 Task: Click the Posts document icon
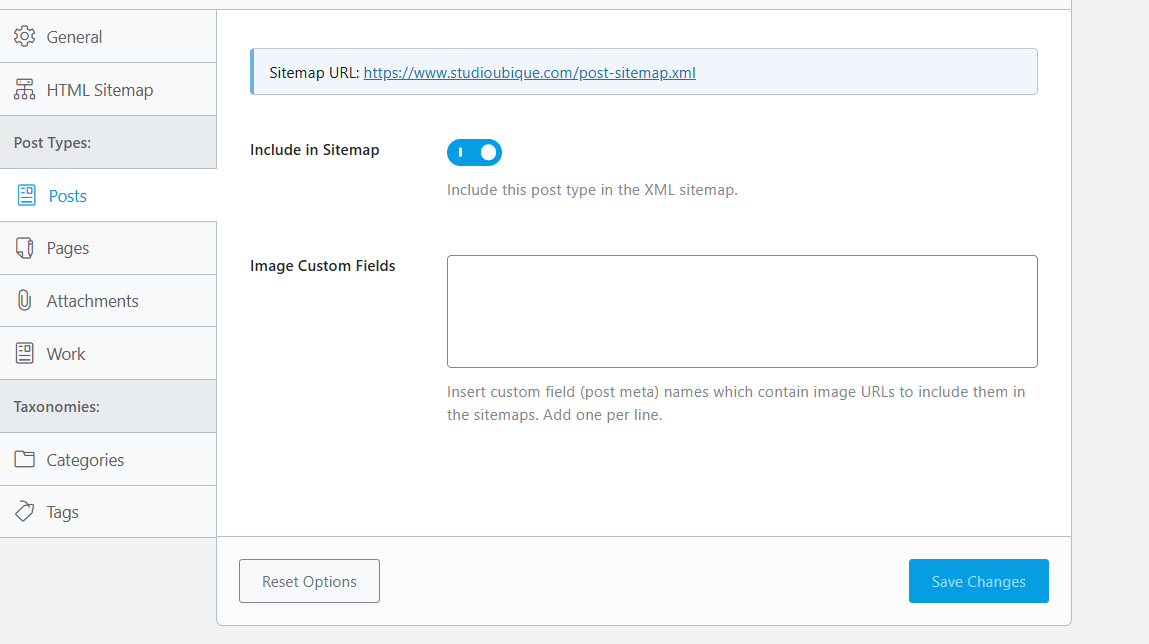26,196
